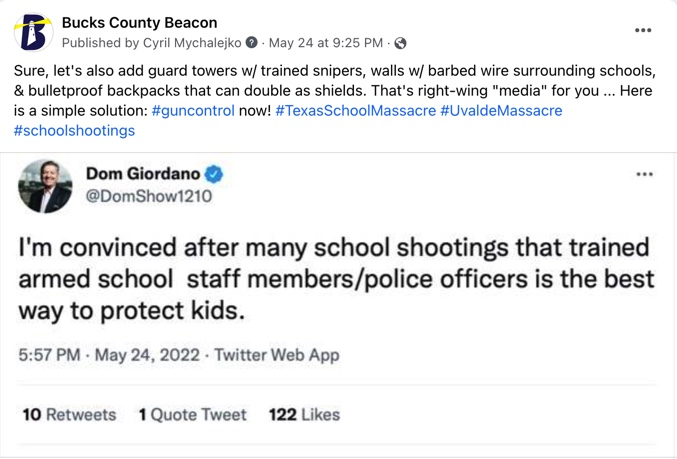677x459 pixels.
Task: Click the globe public audience icon
Action: point(401,43)
